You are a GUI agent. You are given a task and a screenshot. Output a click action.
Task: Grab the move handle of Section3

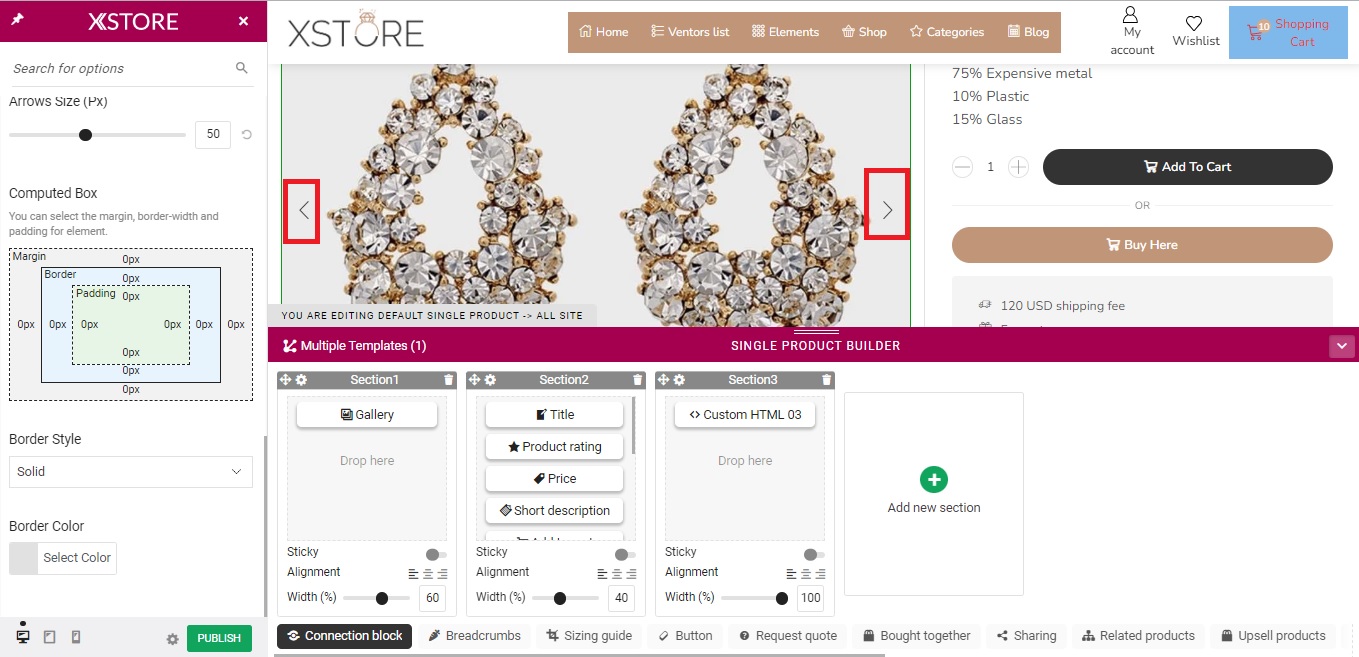coord(664,380)
